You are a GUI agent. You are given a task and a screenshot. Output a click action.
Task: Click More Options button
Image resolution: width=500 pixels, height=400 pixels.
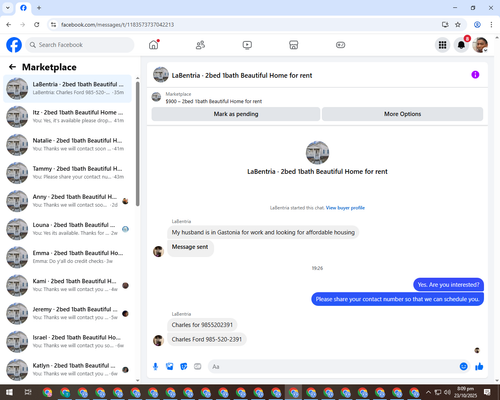(x=402, y=114)
